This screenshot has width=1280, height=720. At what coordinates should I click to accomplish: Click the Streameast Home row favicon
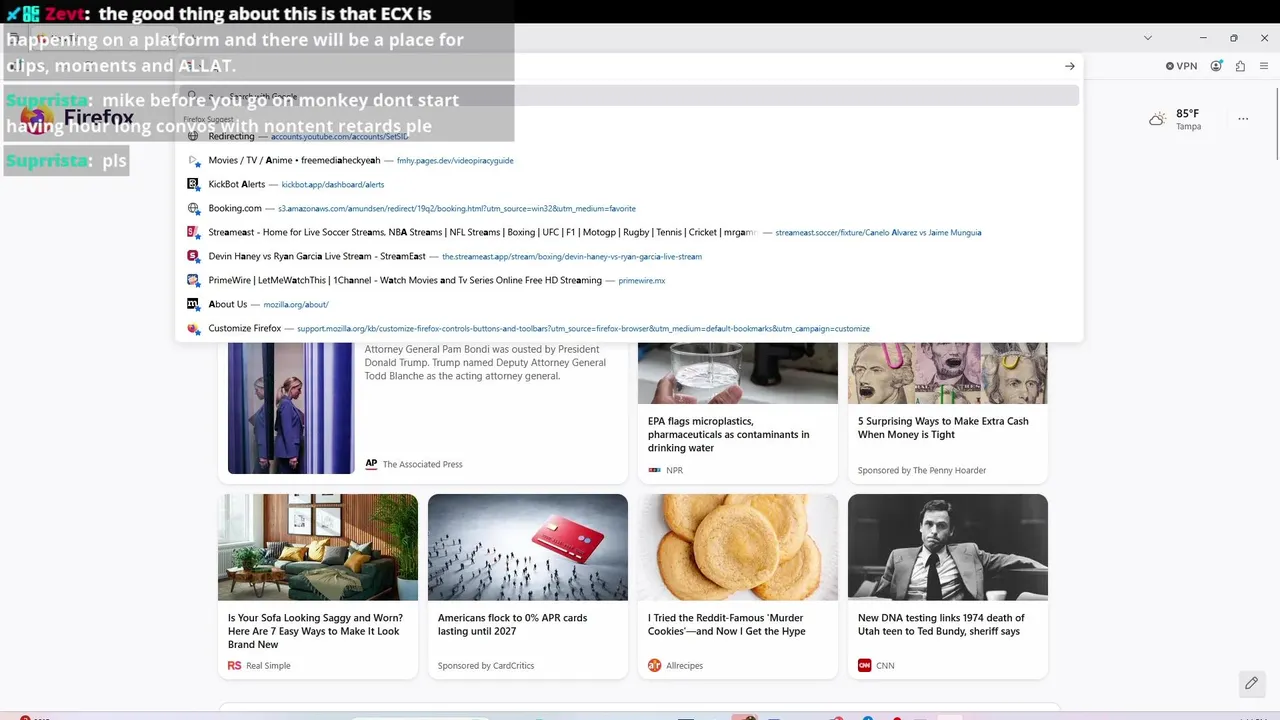(x=194, y=232)
